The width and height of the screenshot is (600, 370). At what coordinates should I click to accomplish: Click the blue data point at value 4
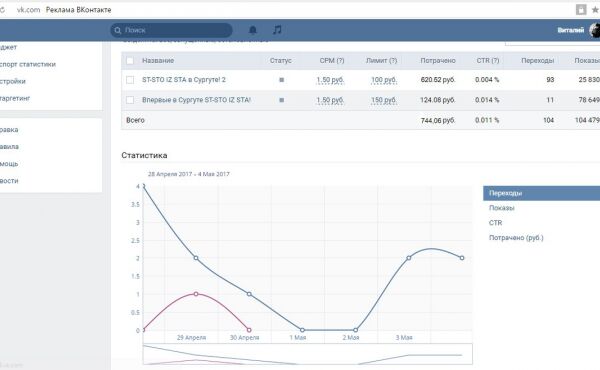tap(143, 186)
